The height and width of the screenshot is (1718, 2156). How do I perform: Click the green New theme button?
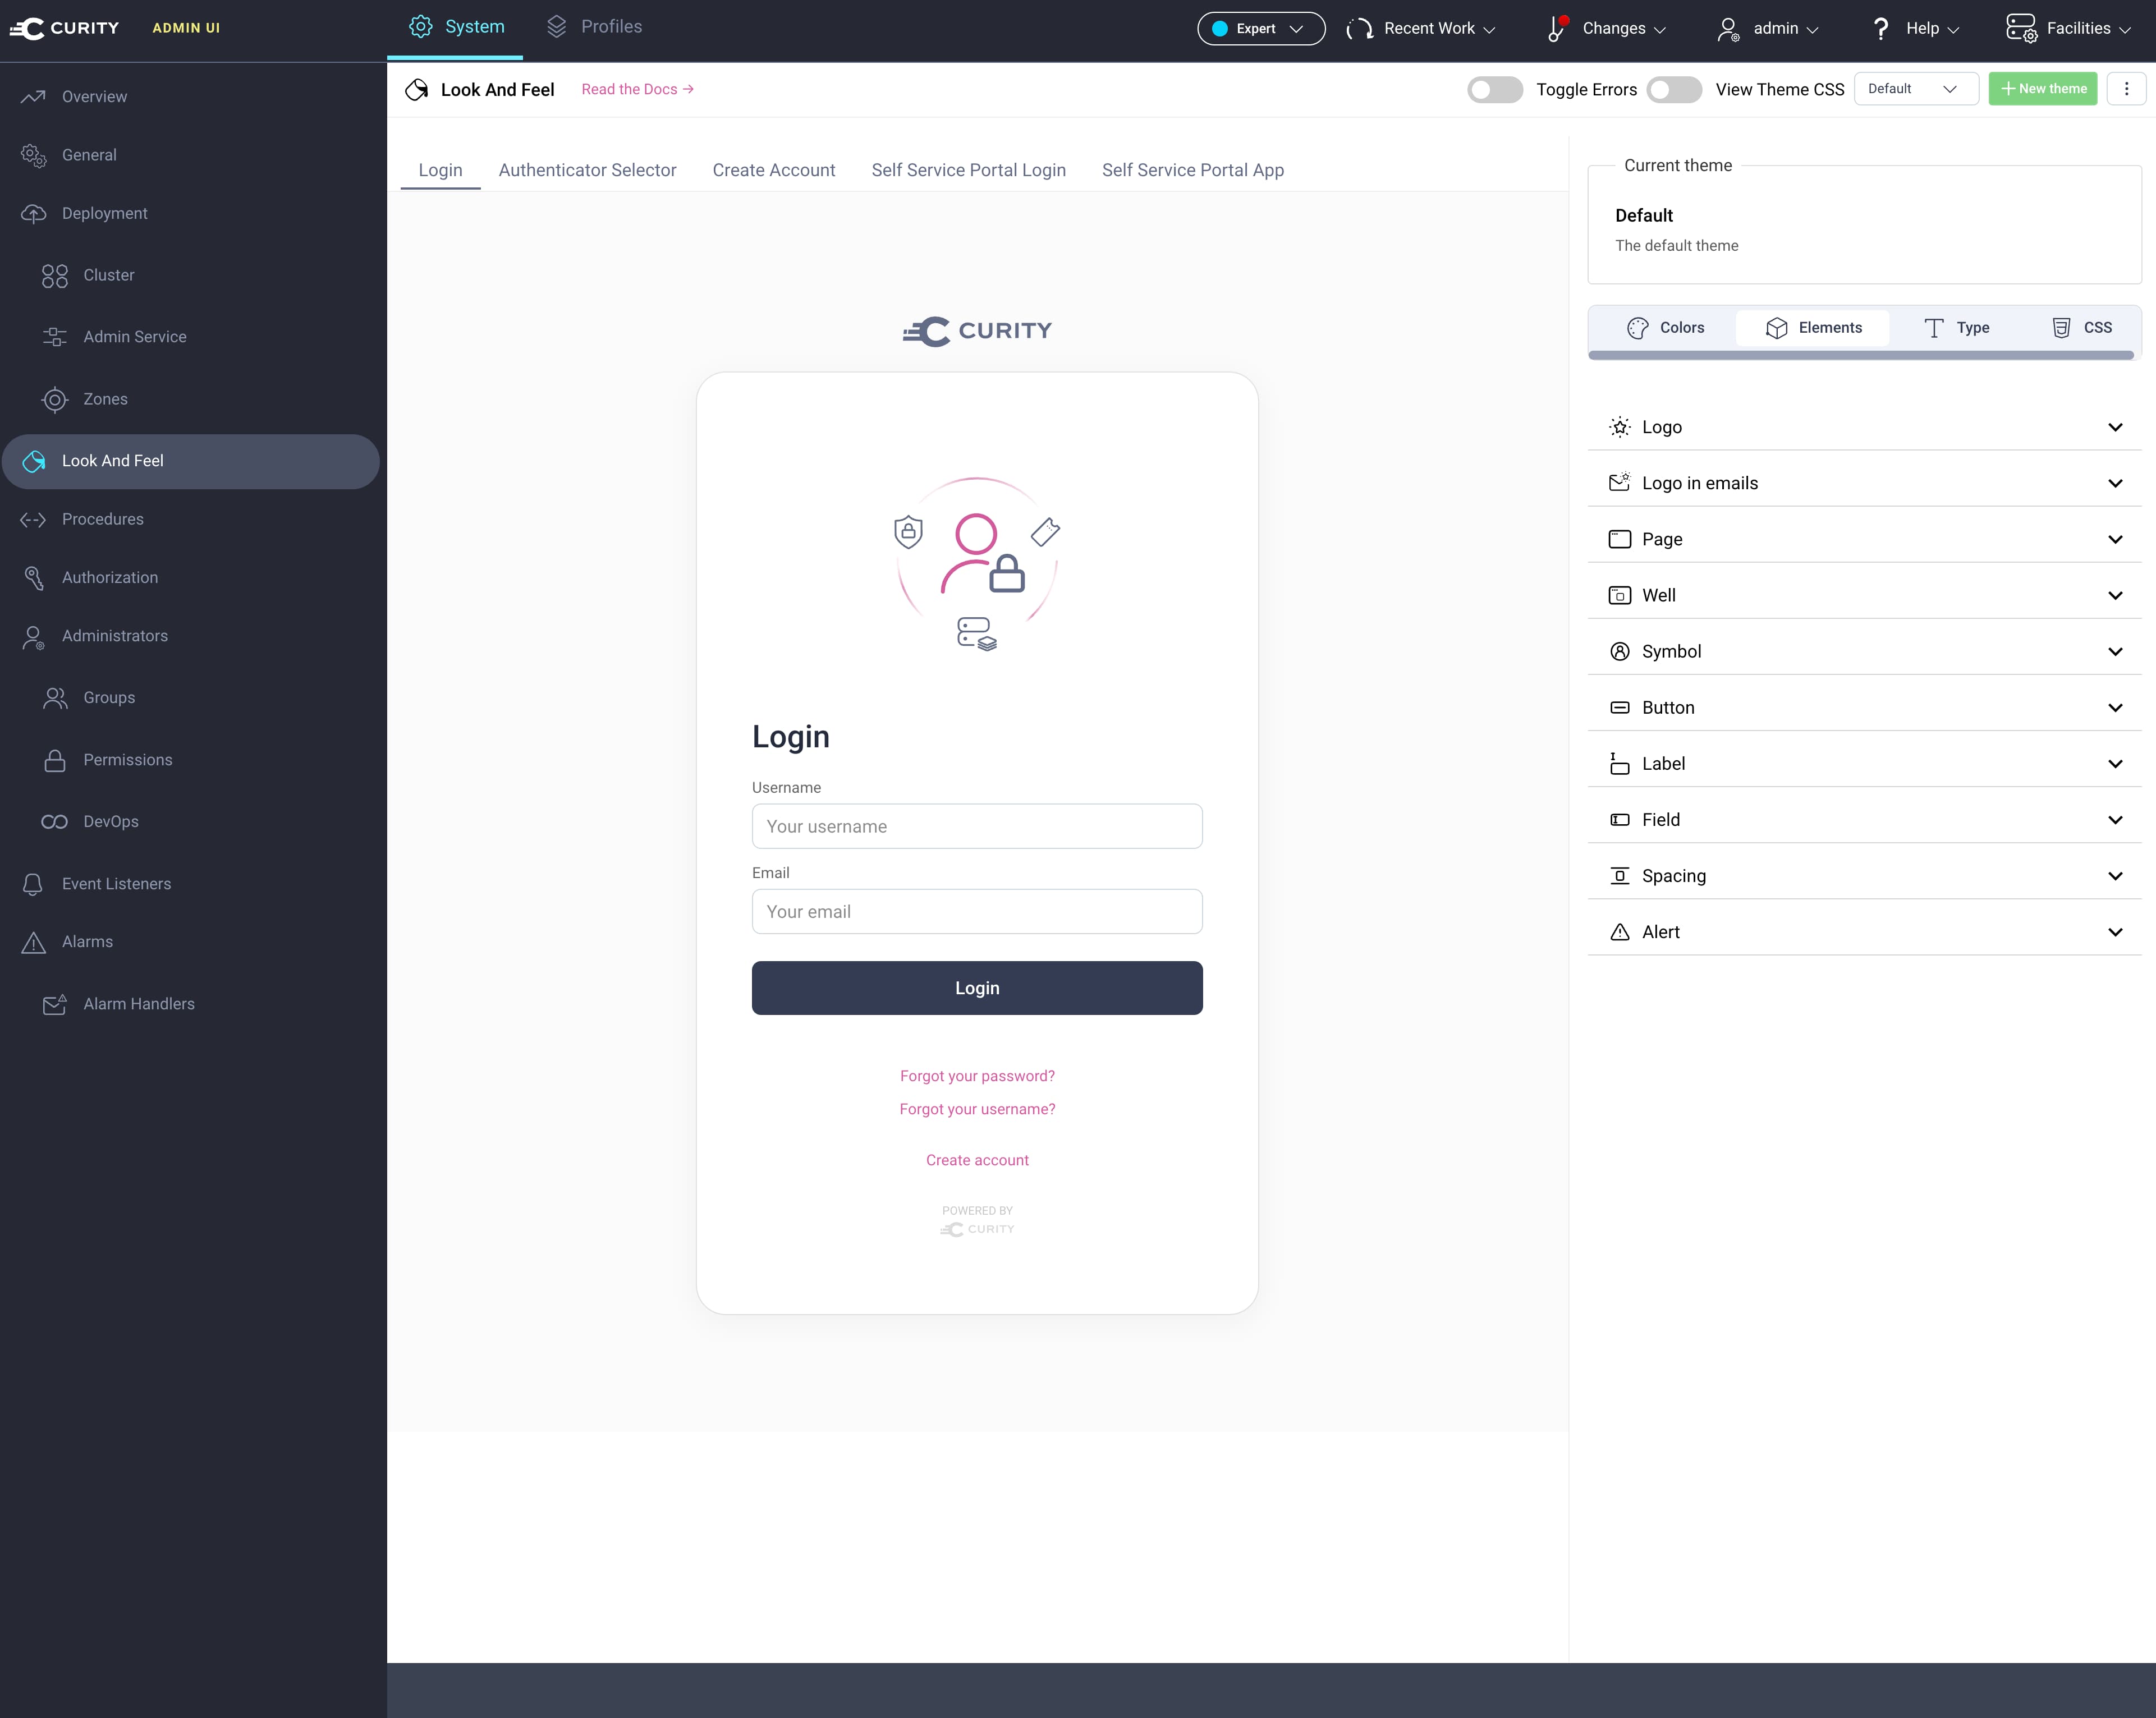click(x=2042, y=89)
